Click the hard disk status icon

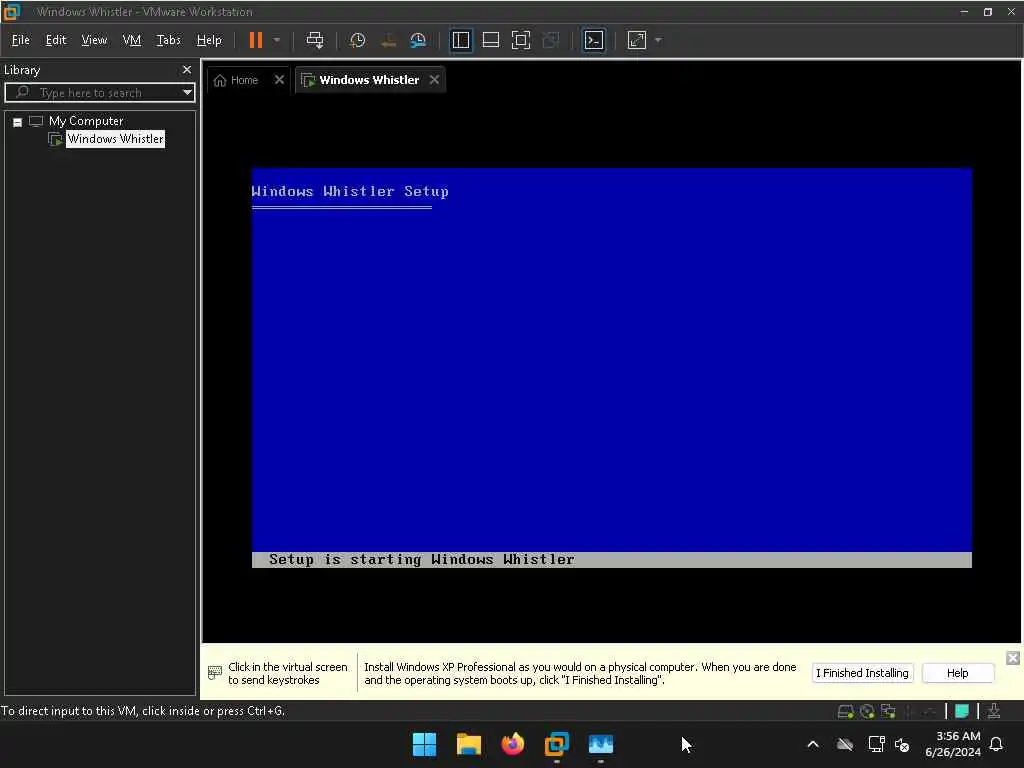coord(845,712)
